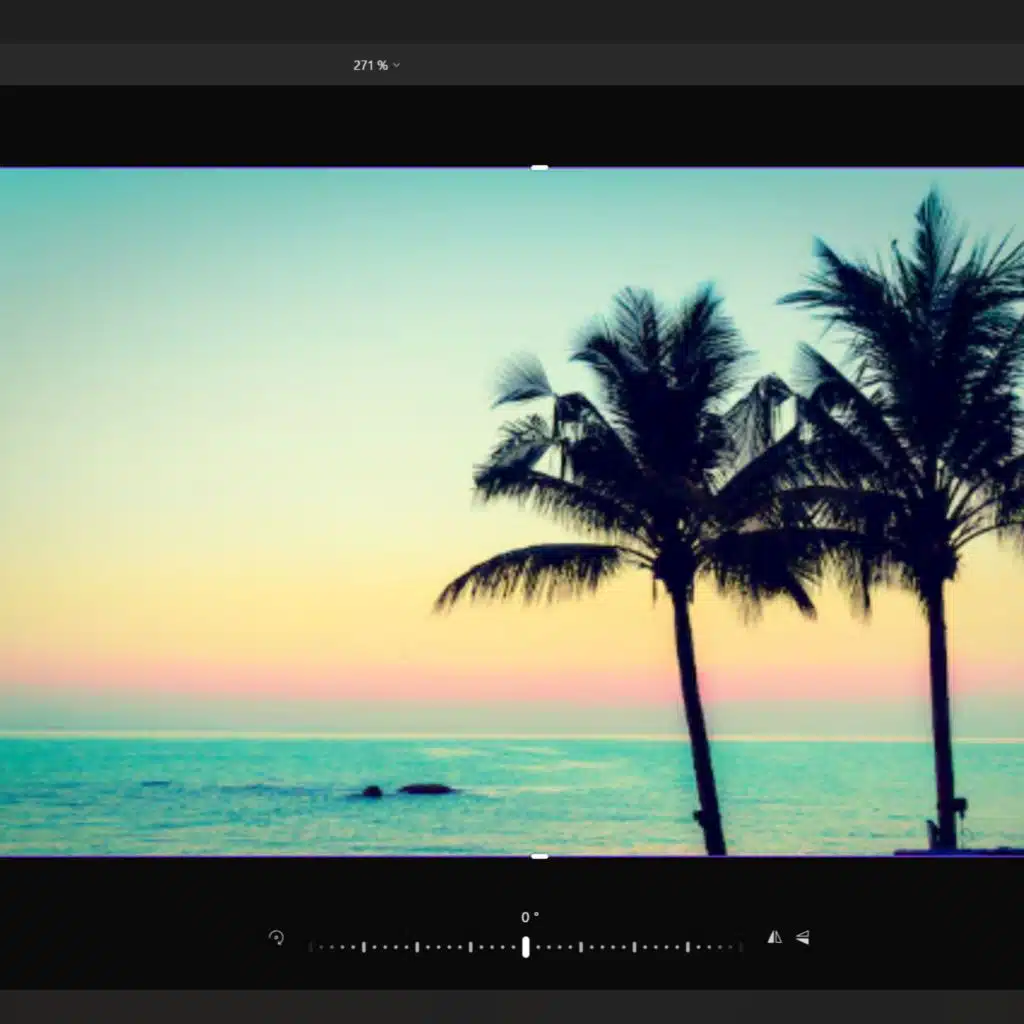Click the rotate 90 degrees icon
Viewport: 1024px width, 1024px height.
276,938
